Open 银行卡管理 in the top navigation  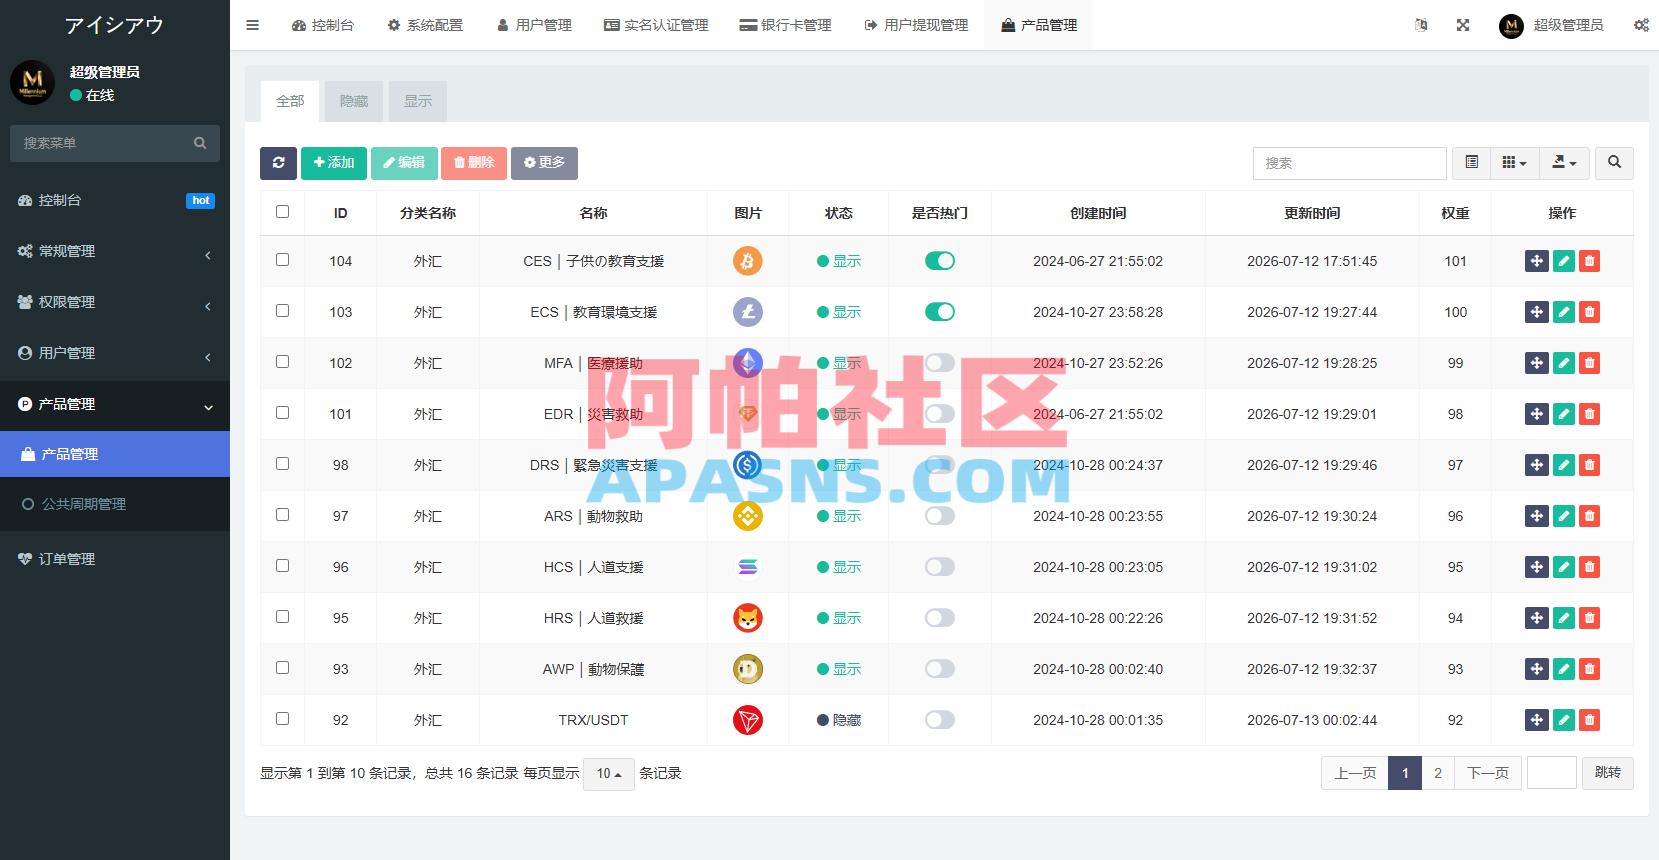pos(786,25)
